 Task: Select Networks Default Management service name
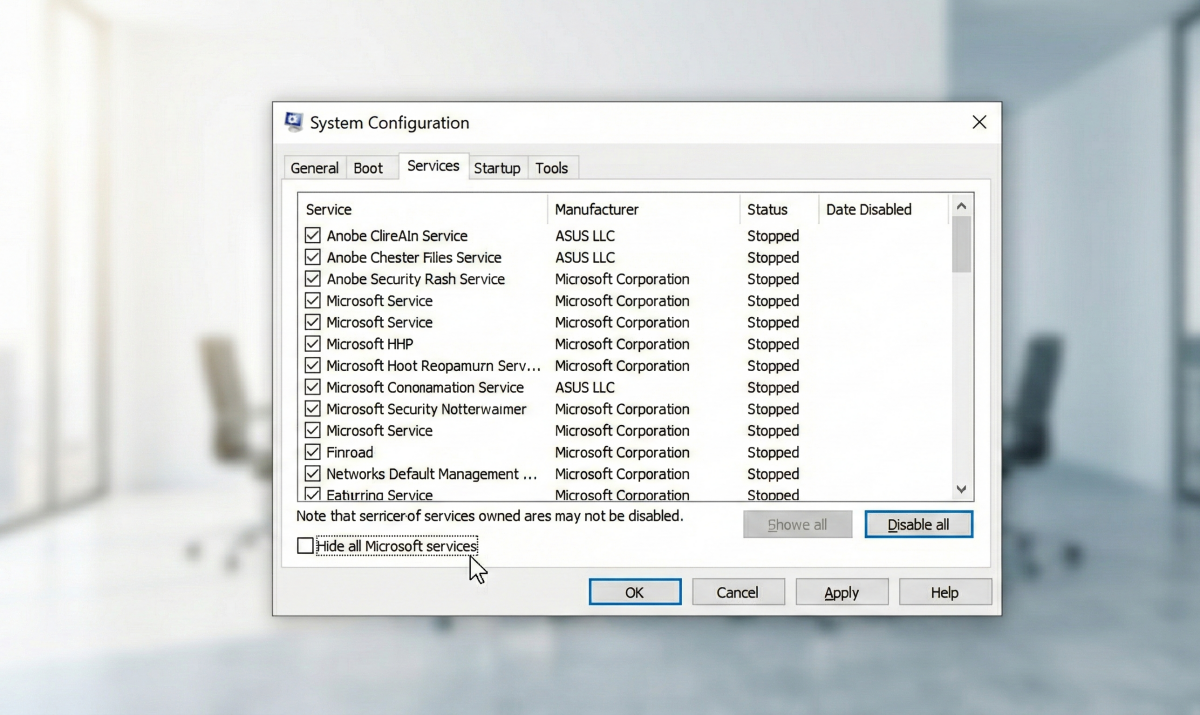432,474
